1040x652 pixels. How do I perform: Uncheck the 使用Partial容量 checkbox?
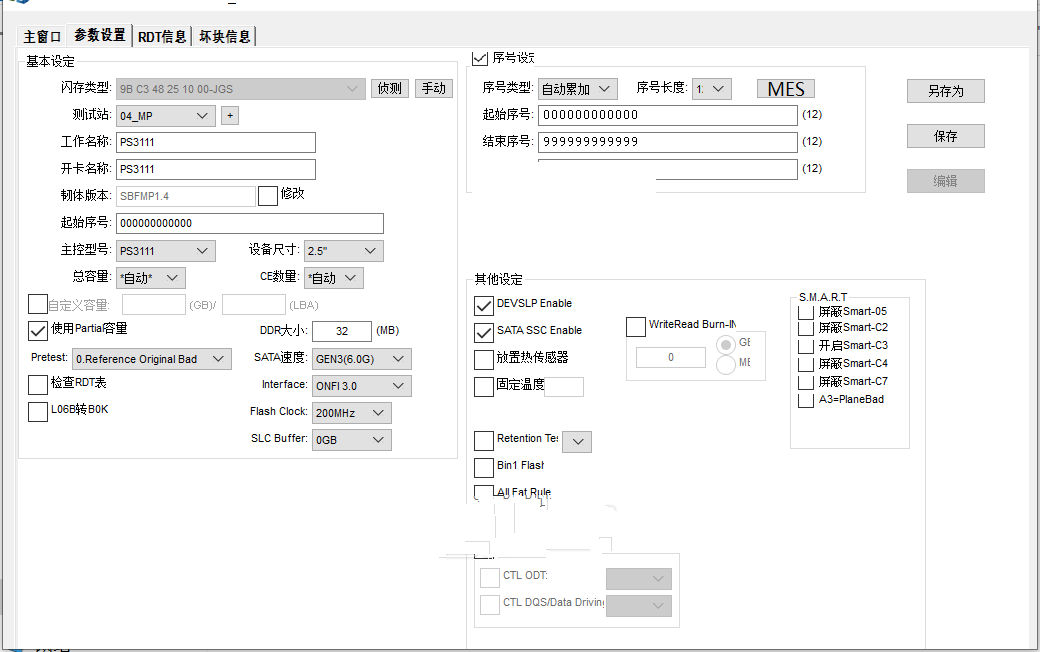(x=38, y=330)
